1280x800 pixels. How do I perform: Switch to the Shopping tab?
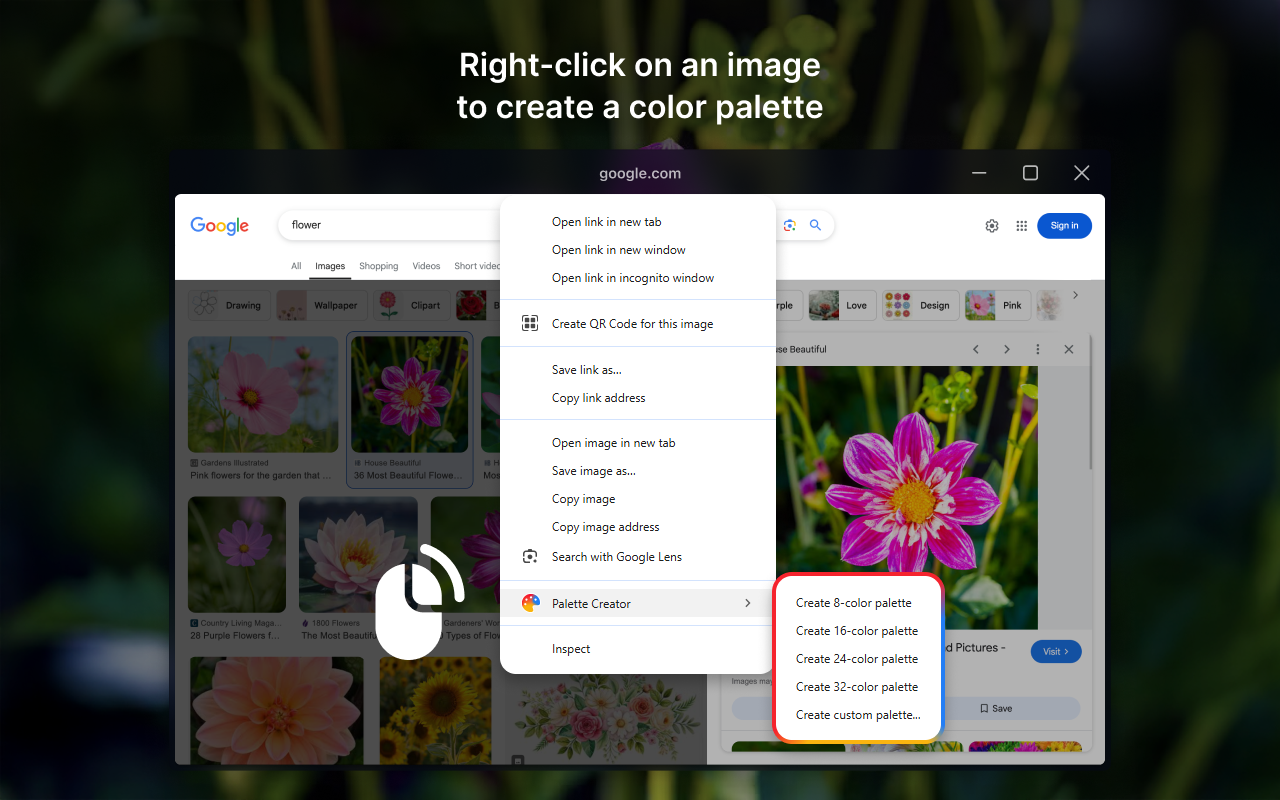(379, 266)
